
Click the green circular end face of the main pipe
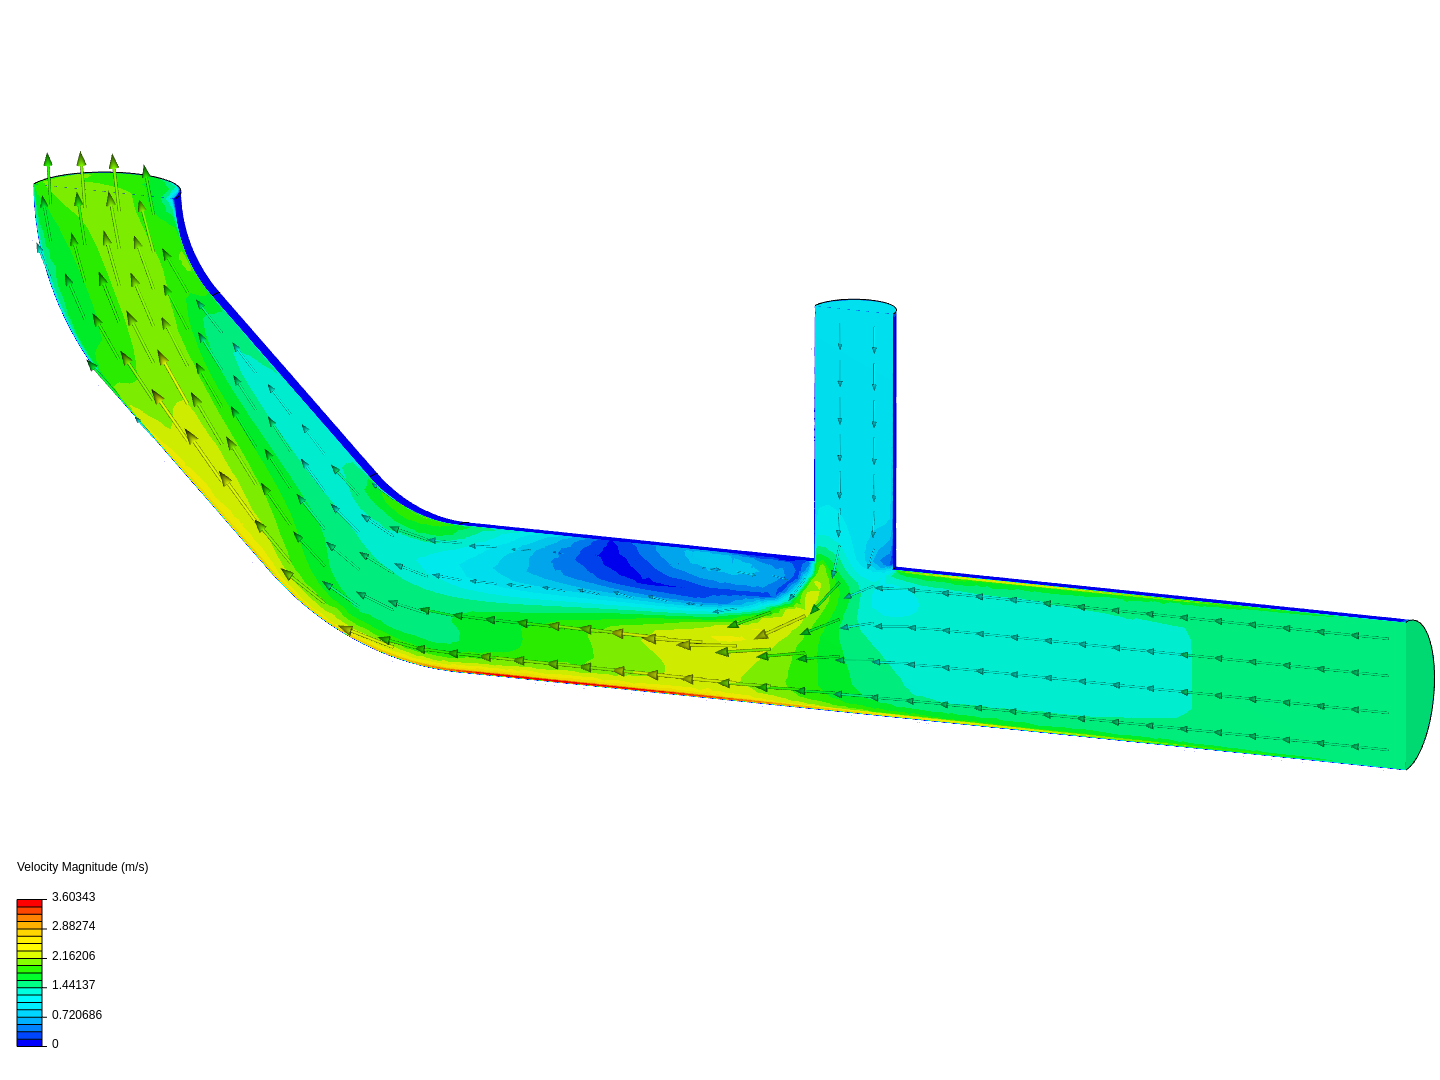click(x=1420, y=695)
